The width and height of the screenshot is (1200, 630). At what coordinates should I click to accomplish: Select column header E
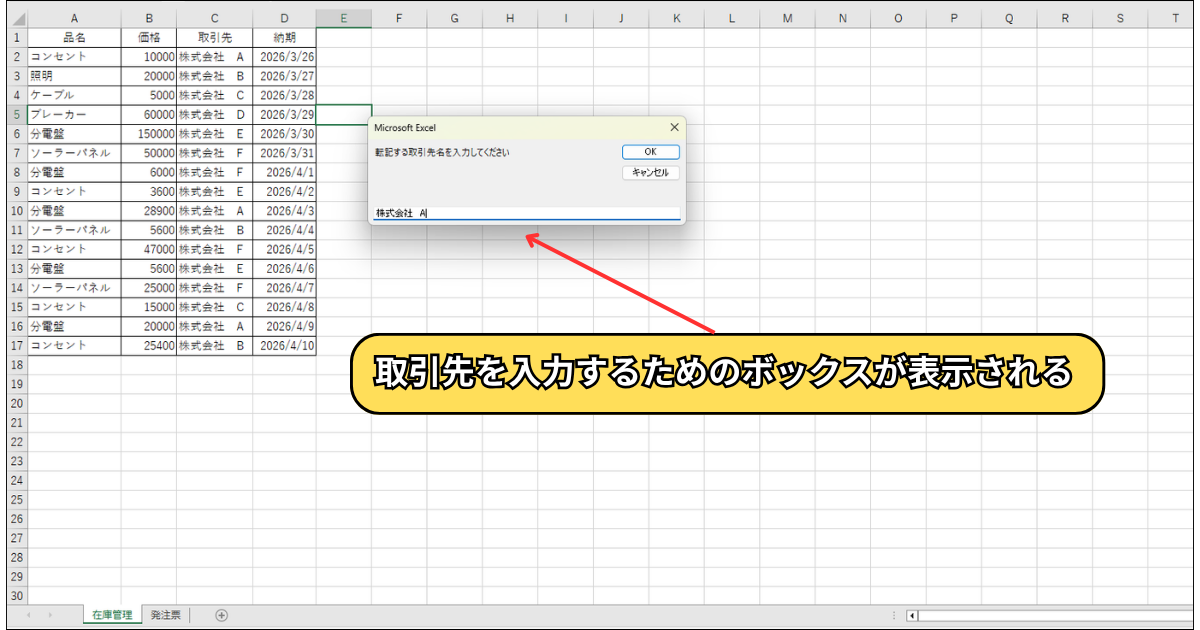point(344,17)
